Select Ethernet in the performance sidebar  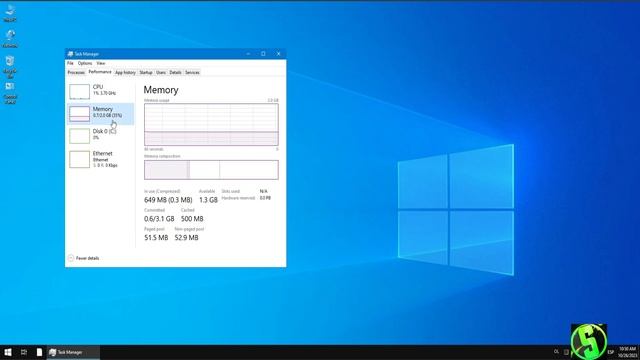[x=100, y=159]
